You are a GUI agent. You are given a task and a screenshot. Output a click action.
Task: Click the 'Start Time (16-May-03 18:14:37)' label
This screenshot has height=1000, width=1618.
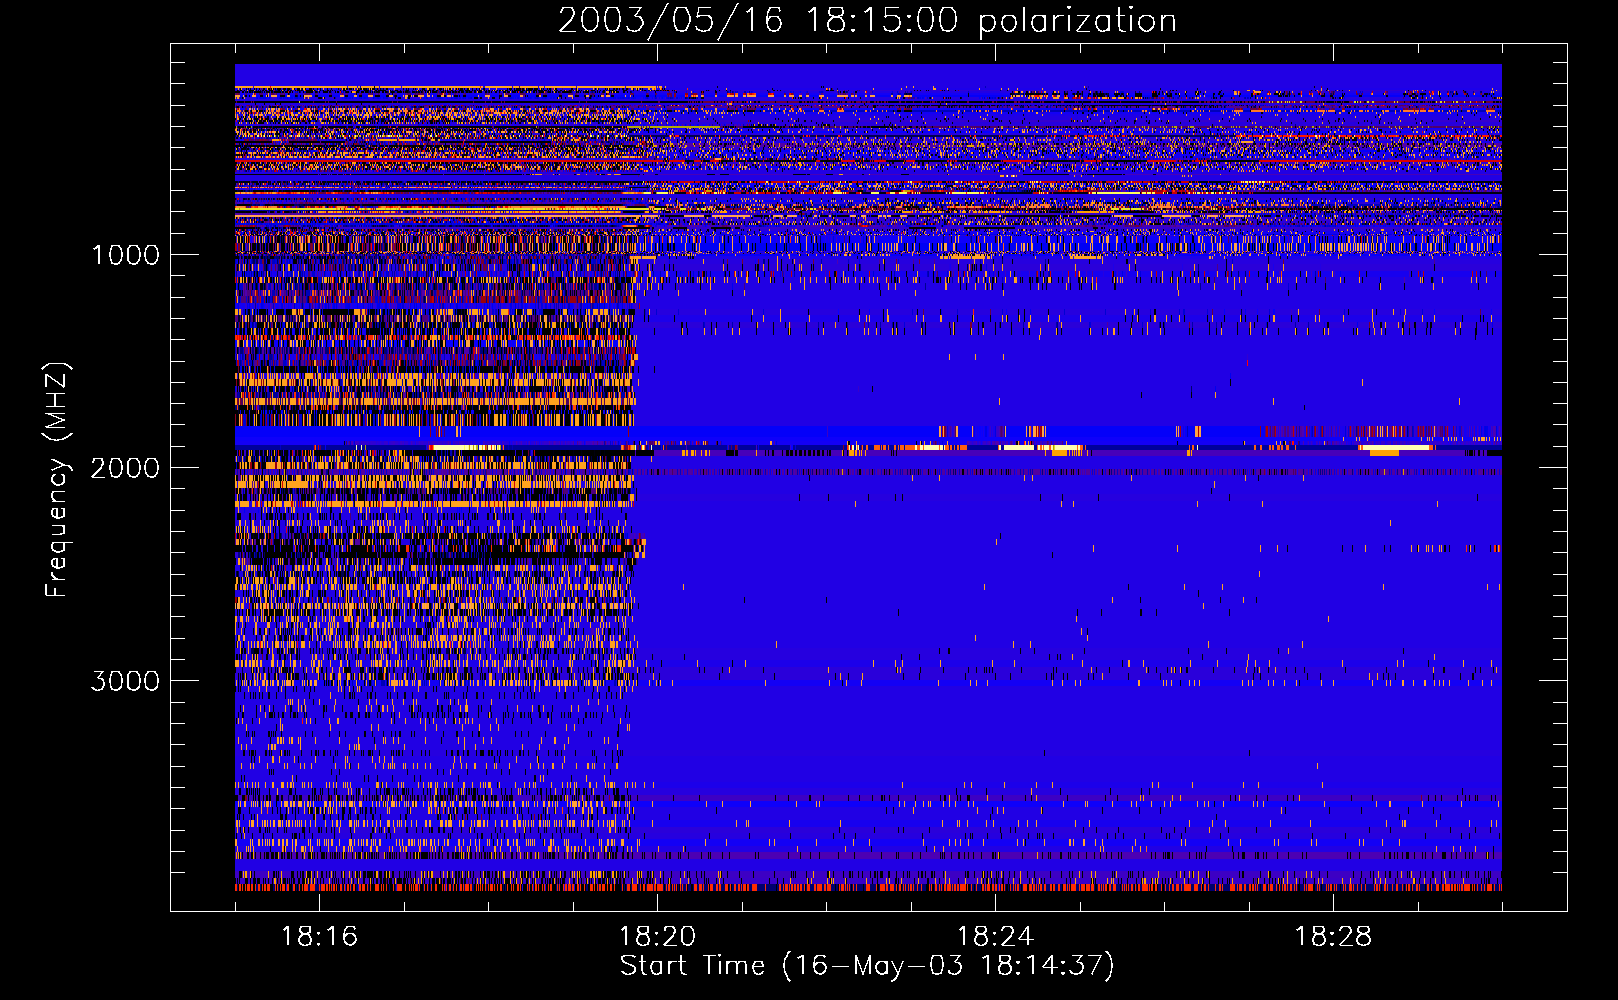tap(867, 966)
